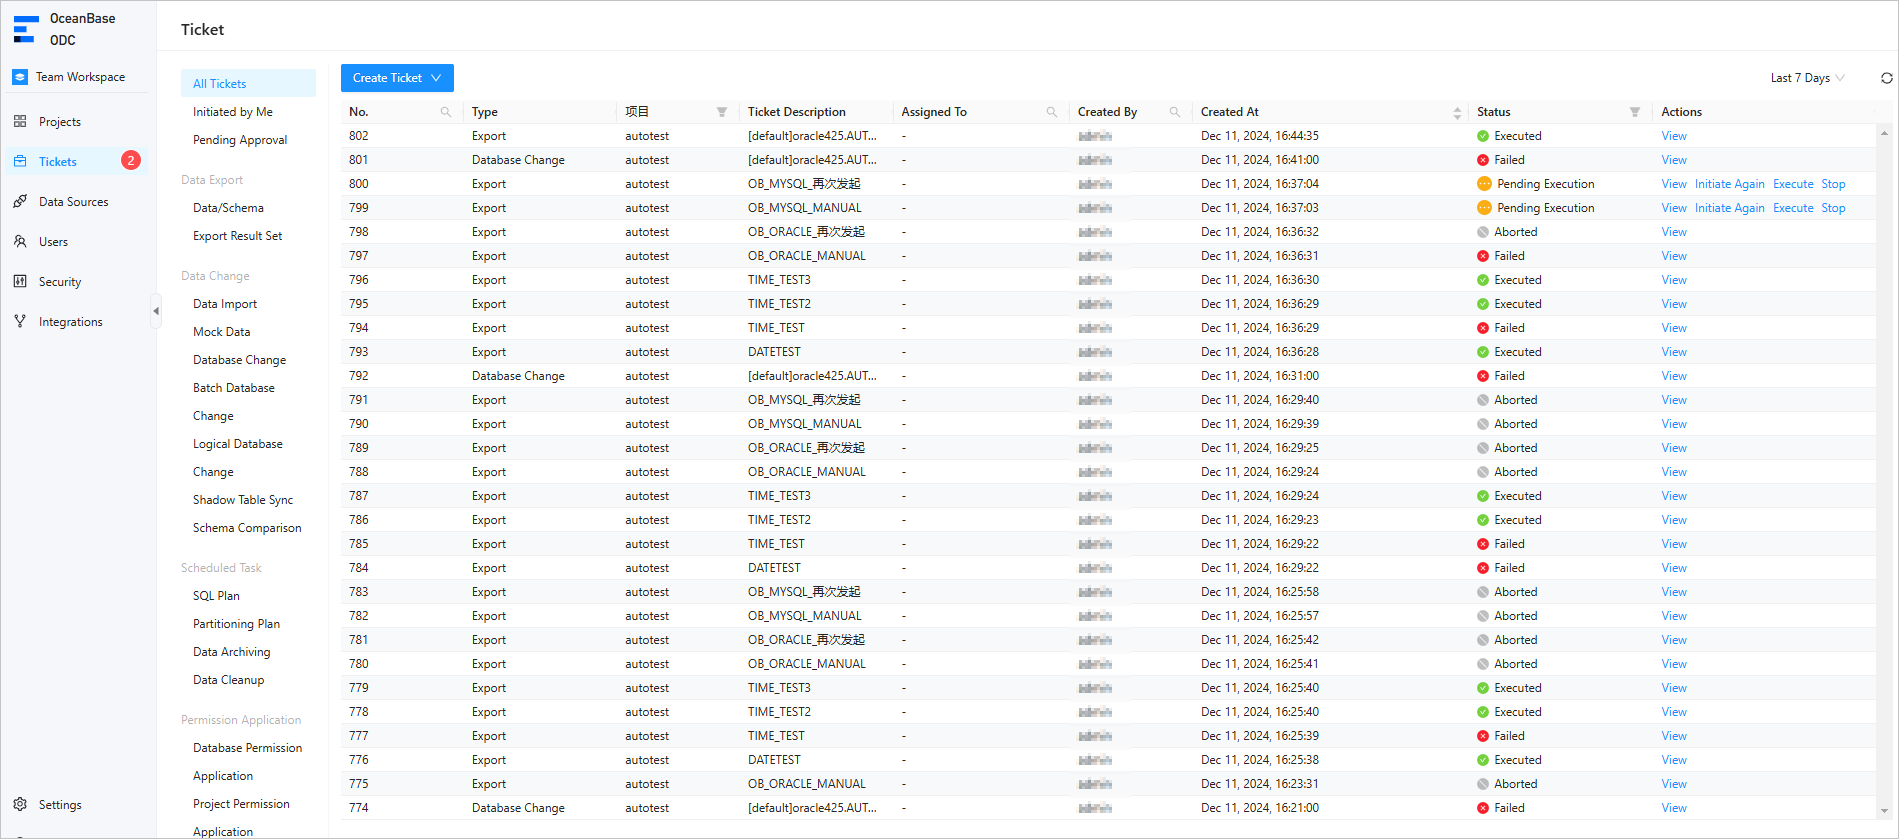1899x839 pixels.
Task: Open the Status column filter icon
Action: [1635, 112]
